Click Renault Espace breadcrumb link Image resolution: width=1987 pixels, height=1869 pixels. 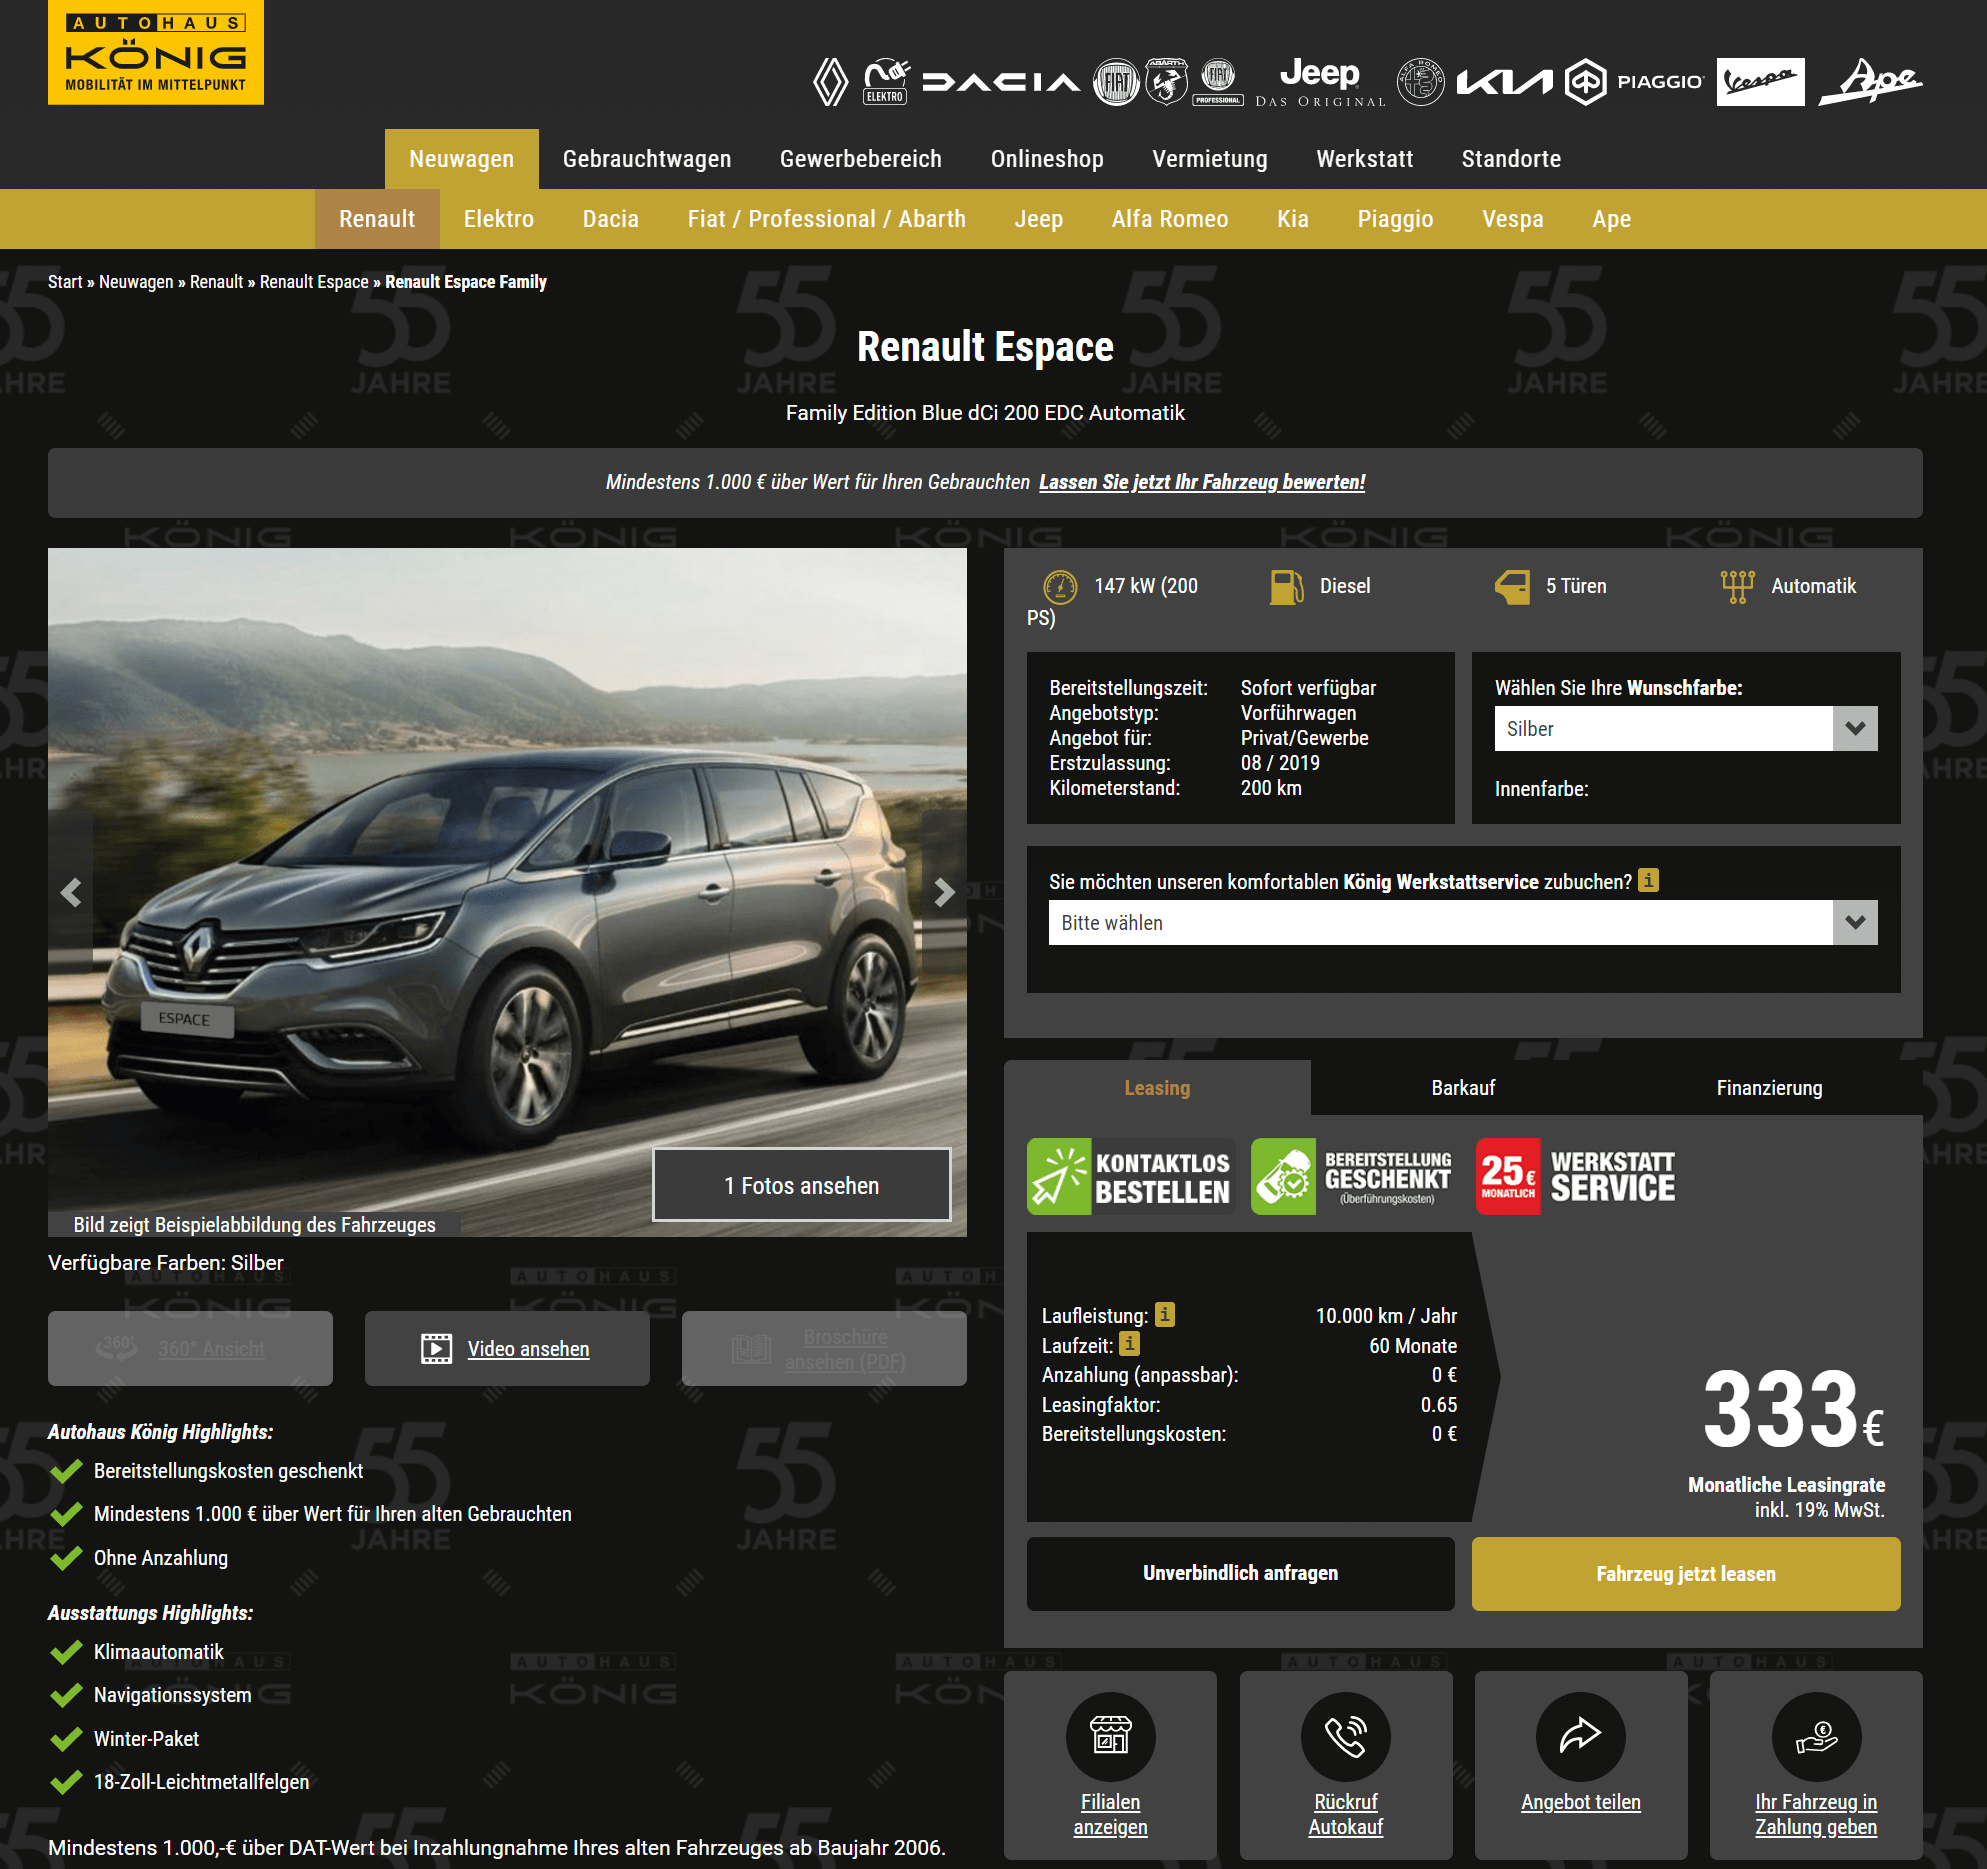point(314,282)
